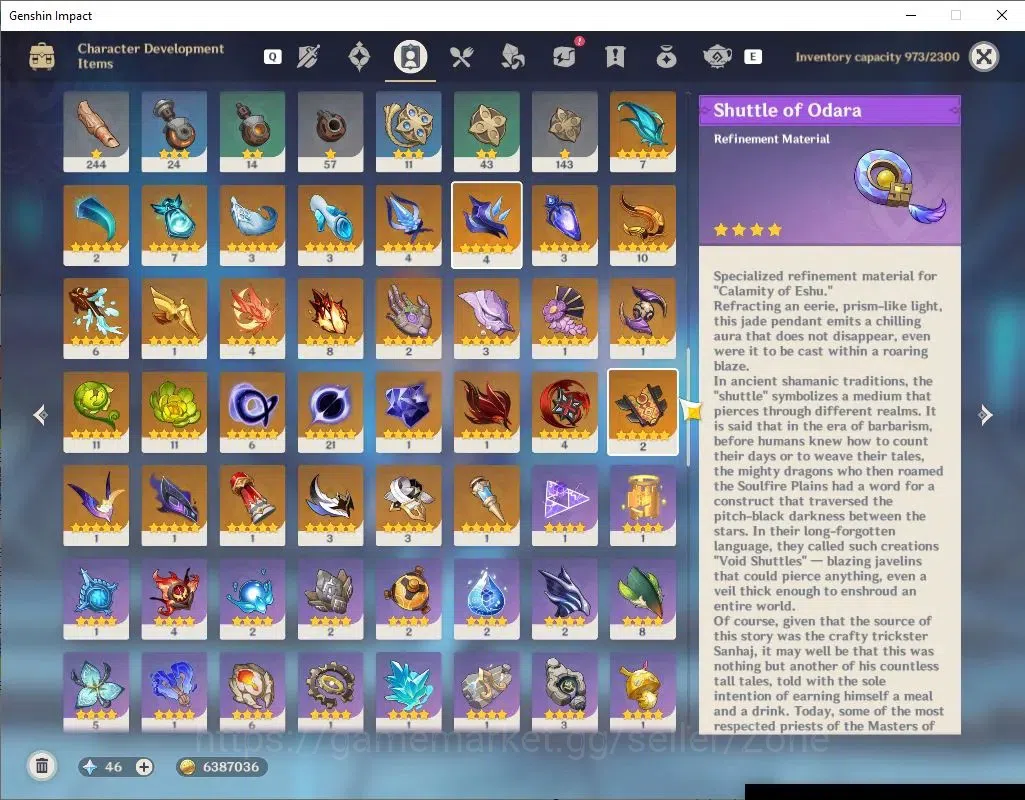Select the red flame mask item count 4
Screen dimensions: 1025x800
click(174, 599)
